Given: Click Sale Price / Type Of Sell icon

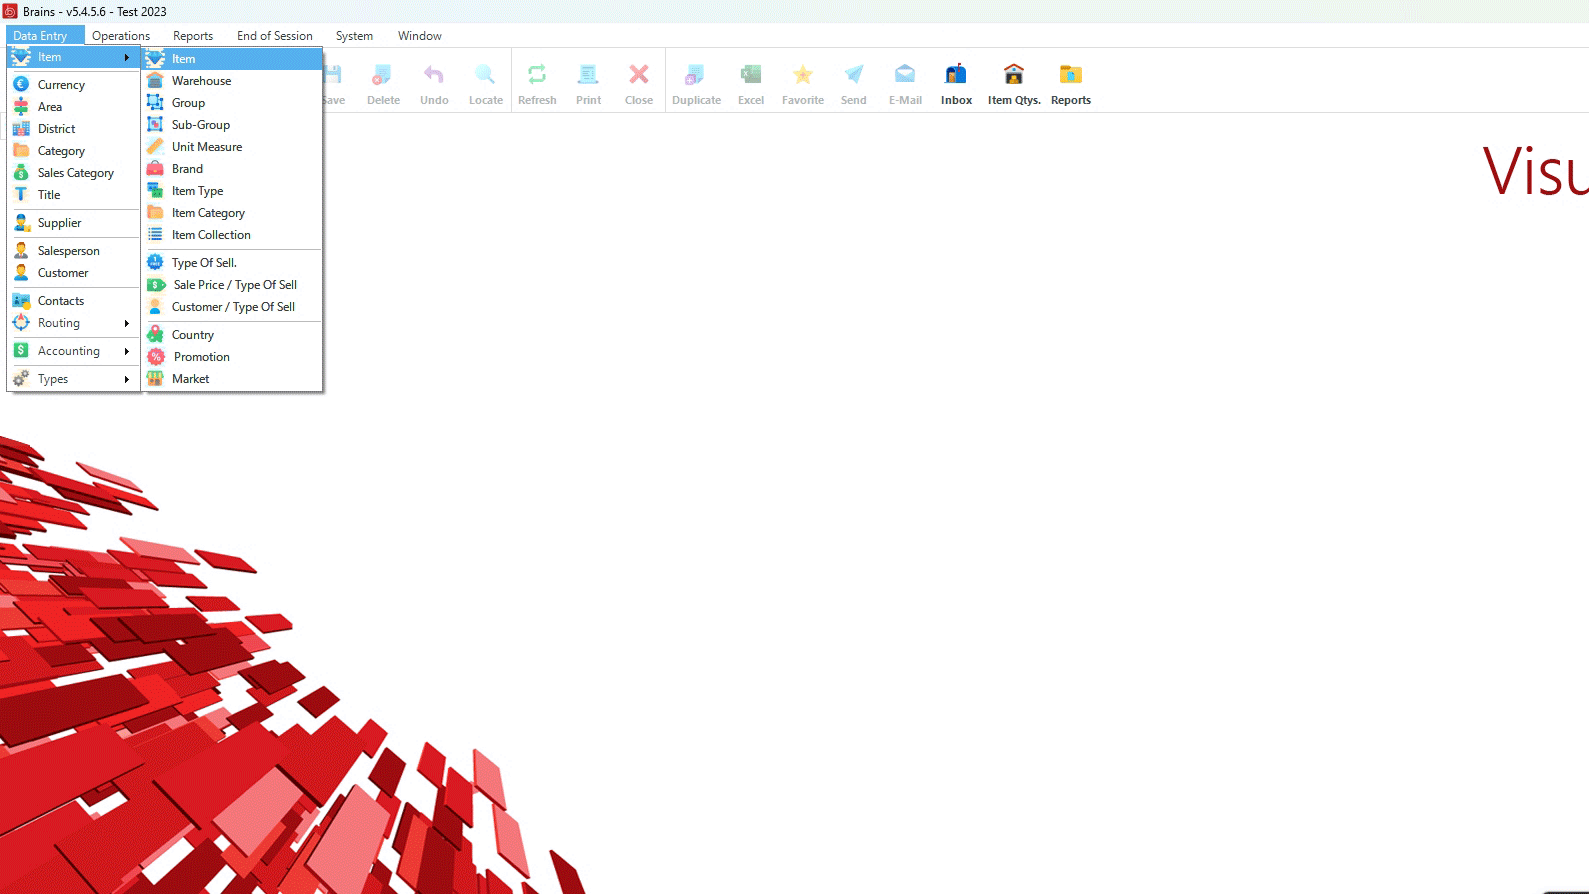Looking at the screenshot, I should pos(155,285).
